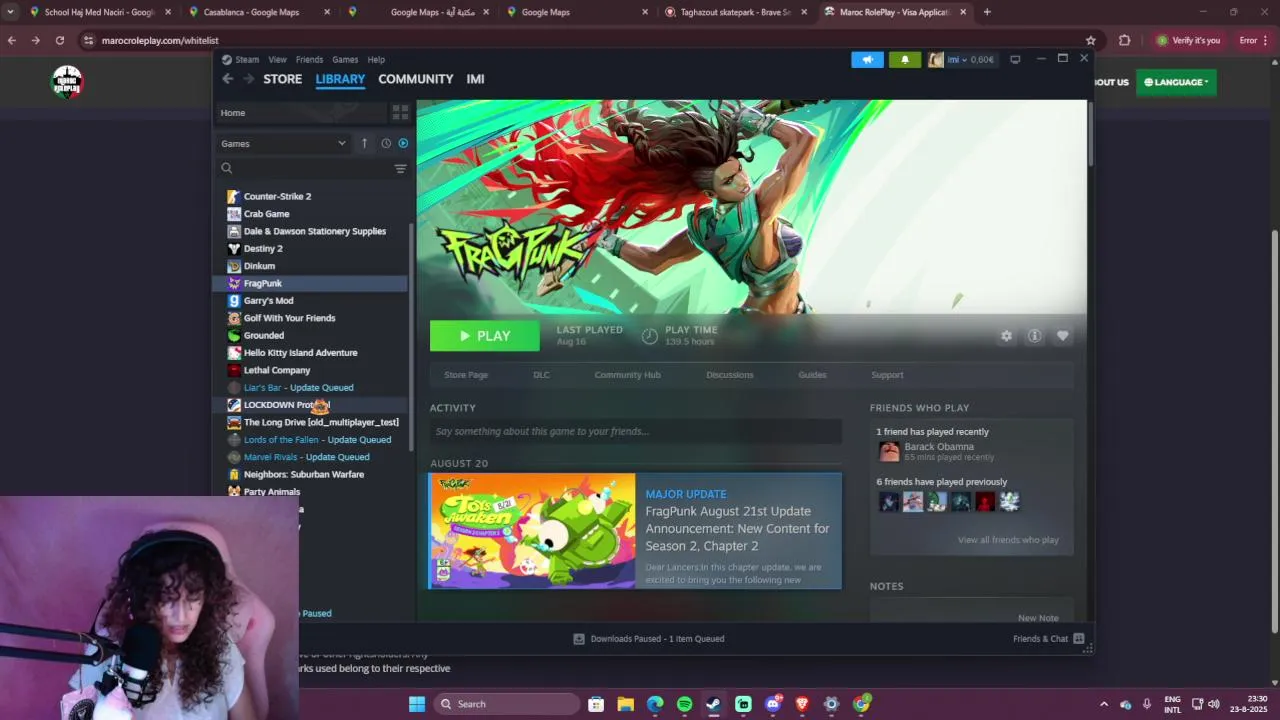This screenshot has height=720, width=1280.
Task: Go back with Steam's back arrow
Action: click(x=228, y=79)
